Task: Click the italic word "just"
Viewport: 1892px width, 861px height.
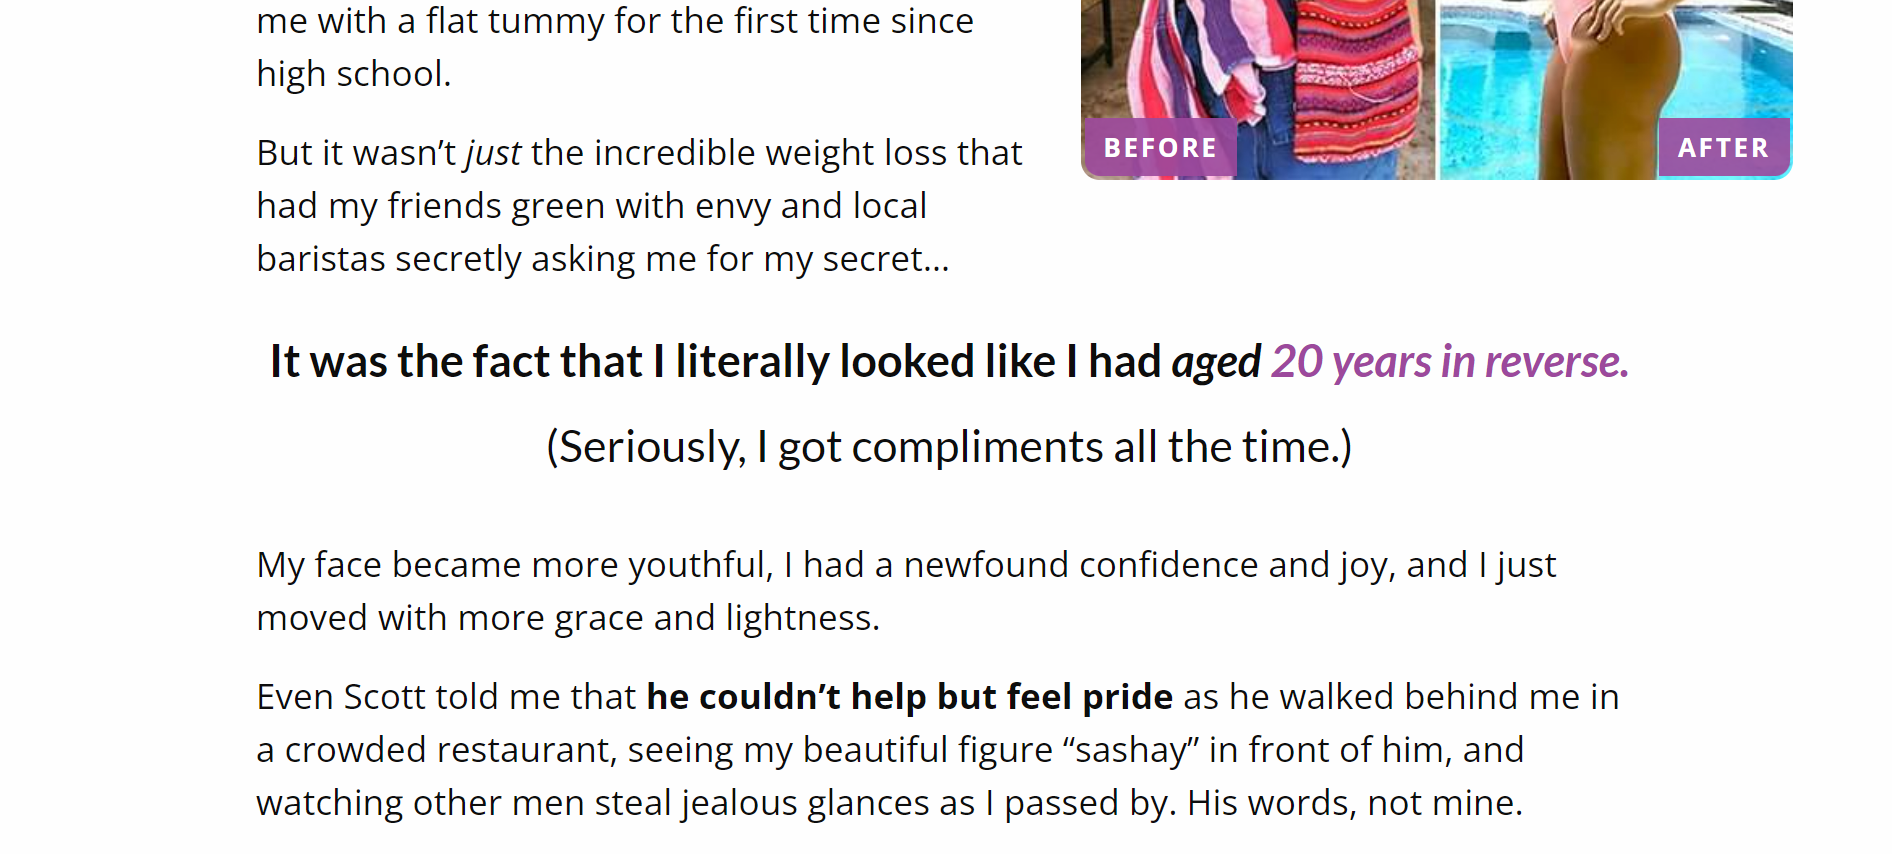Action: (x=494, y=154)
